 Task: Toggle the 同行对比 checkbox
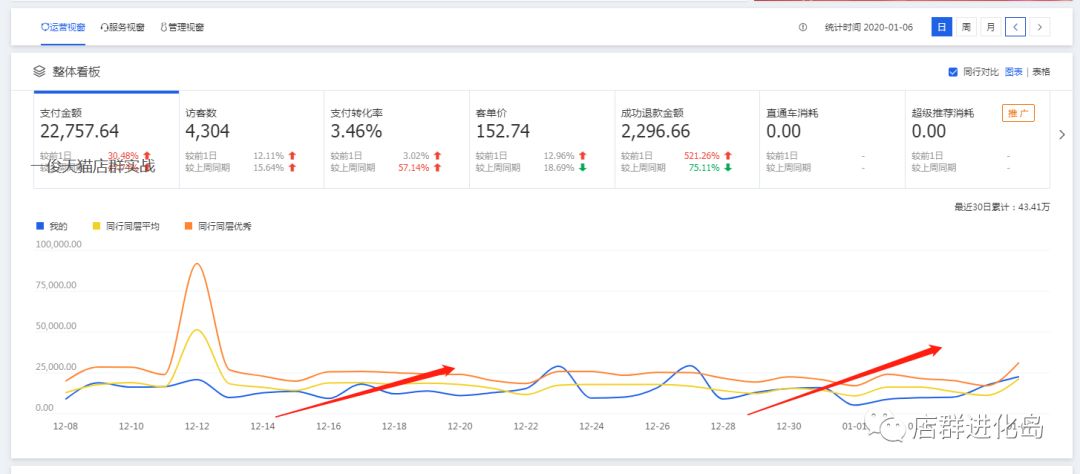(x=953, y=72)
